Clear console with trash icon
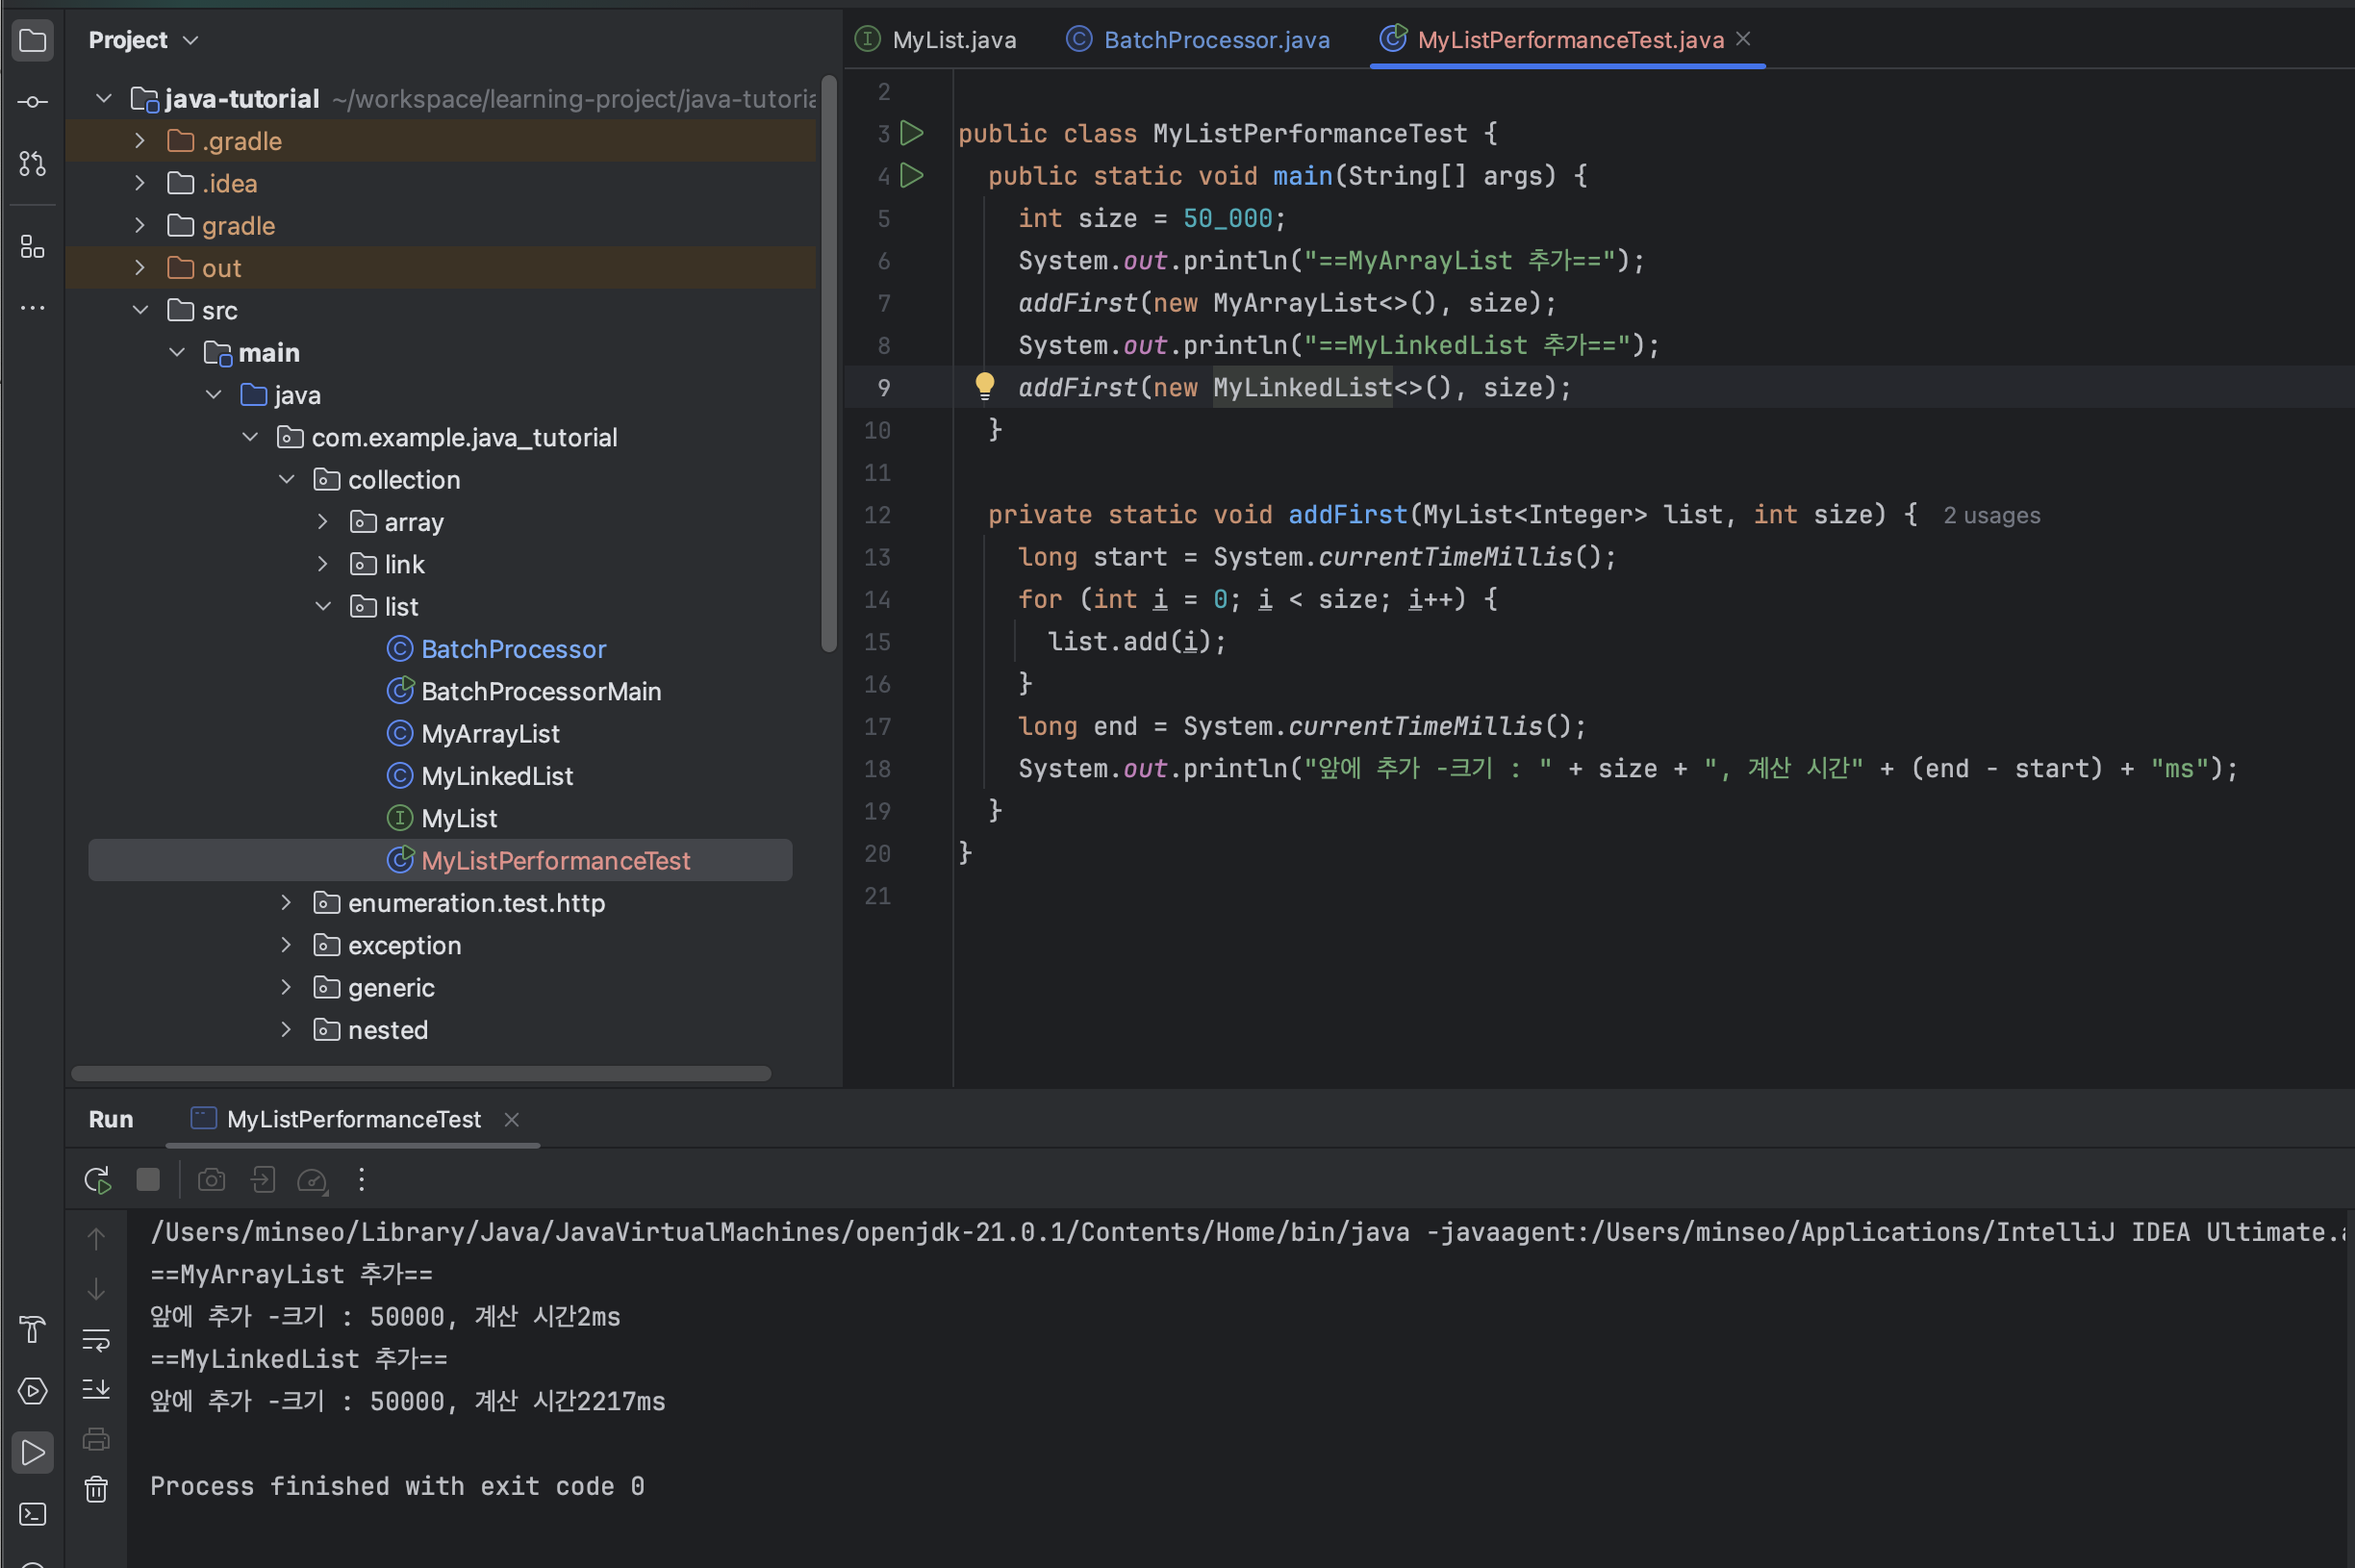The height and width of the screenshot is (1568, 2355). pyautogui.click(x=96, y=1489)
